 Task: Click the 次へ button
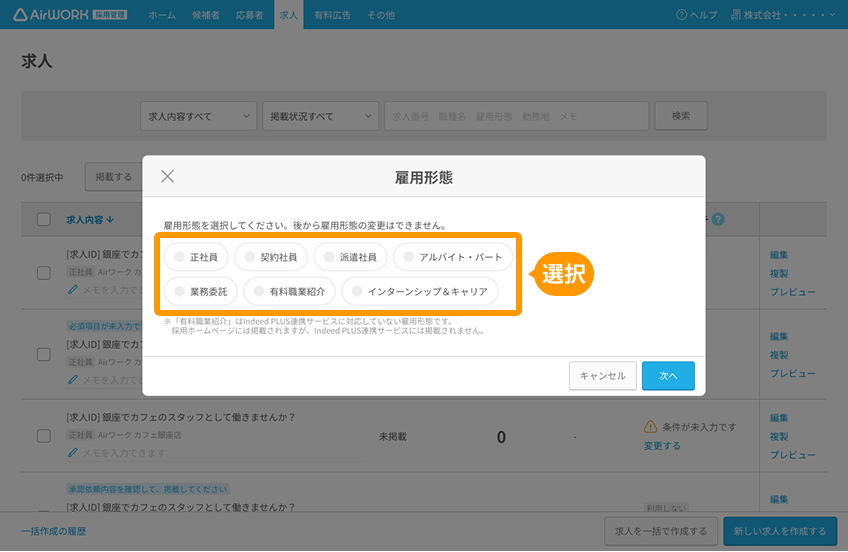tap(668, 376)
